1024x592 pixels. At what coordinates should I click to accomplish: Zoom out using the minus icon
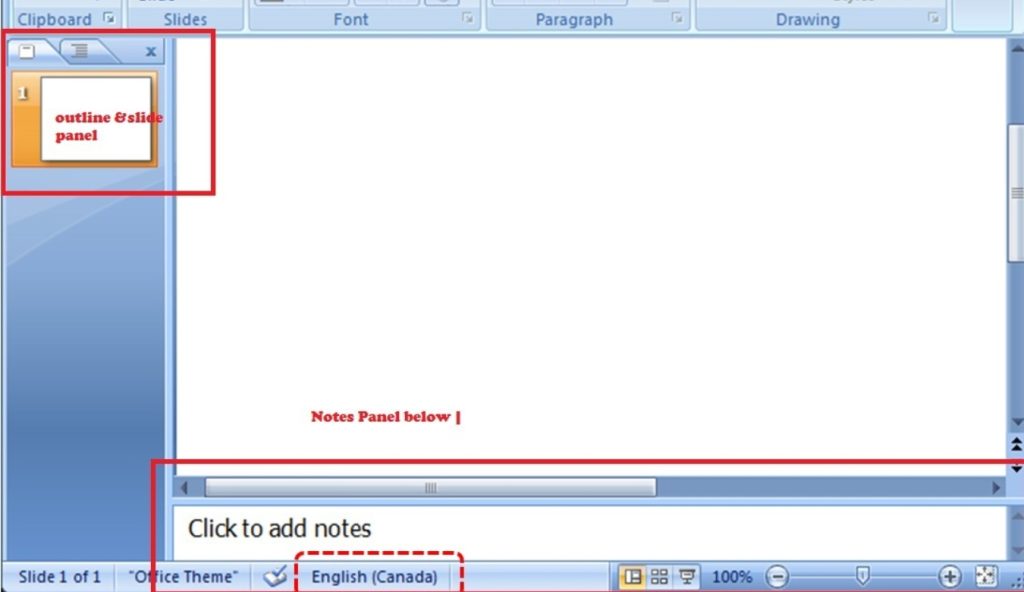pos(779,577)
